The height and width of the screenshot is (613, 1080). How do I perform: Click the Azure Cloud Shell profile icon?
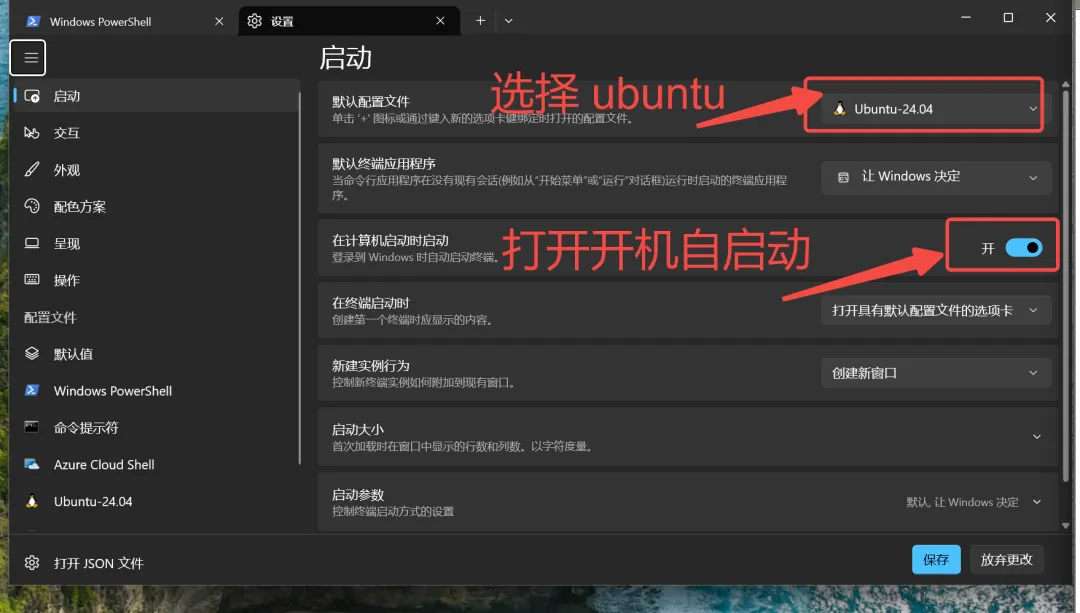pos(32,464)
